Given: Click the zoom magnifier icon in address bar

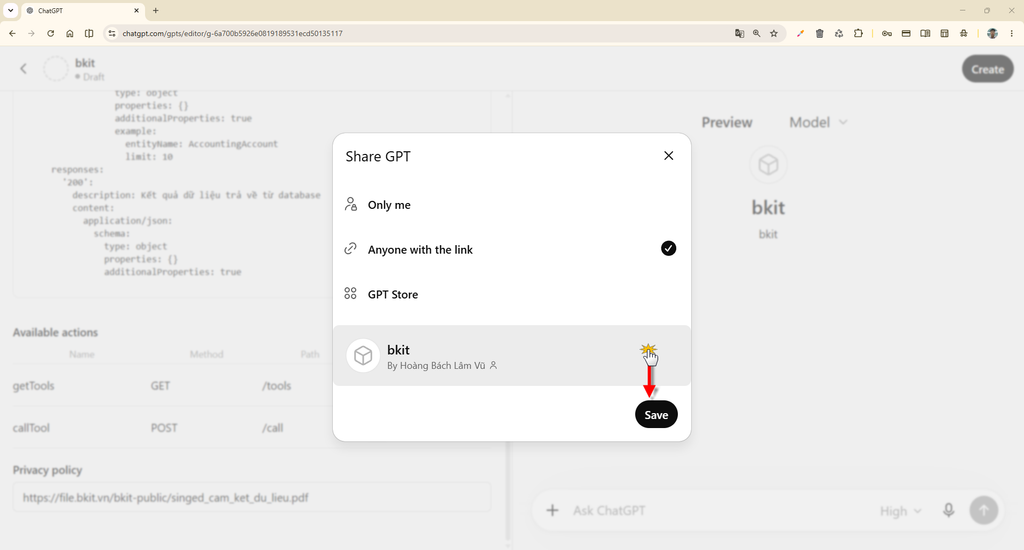Looking at the screenshot, I should (756, 33).
